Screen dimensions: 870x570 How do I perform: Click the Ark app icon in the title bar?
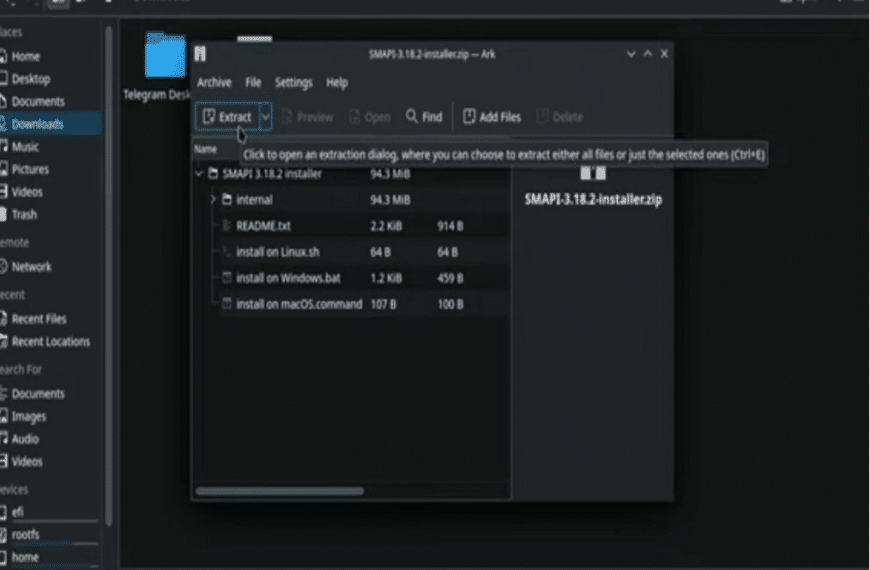(200, 54)
